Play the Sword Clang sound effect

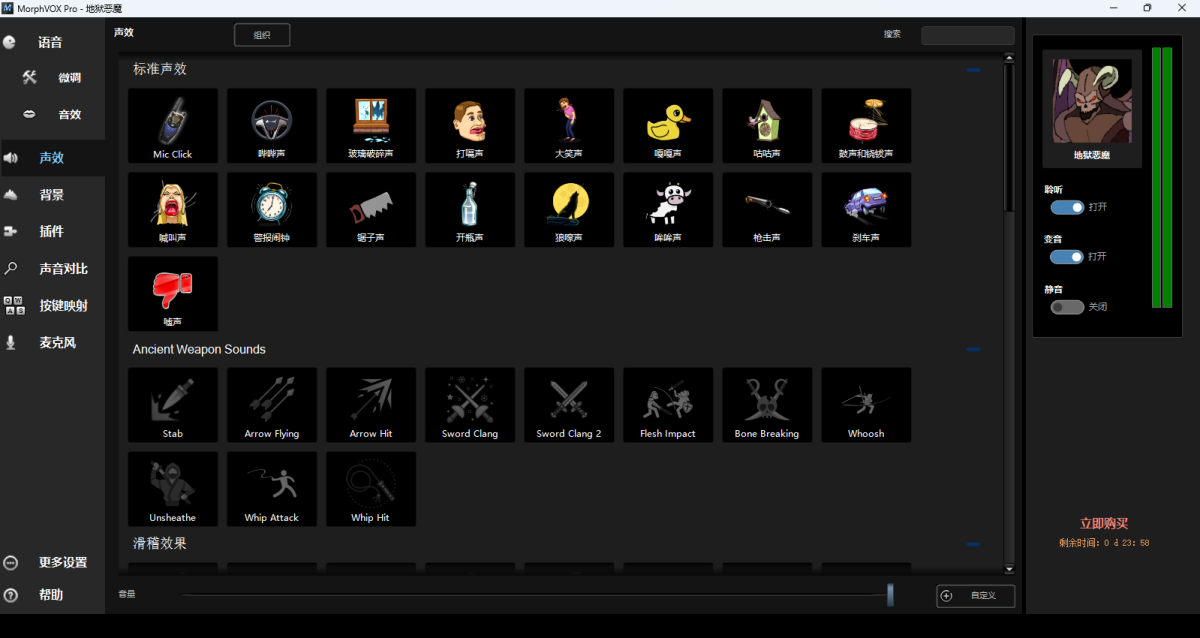(470, 404)
